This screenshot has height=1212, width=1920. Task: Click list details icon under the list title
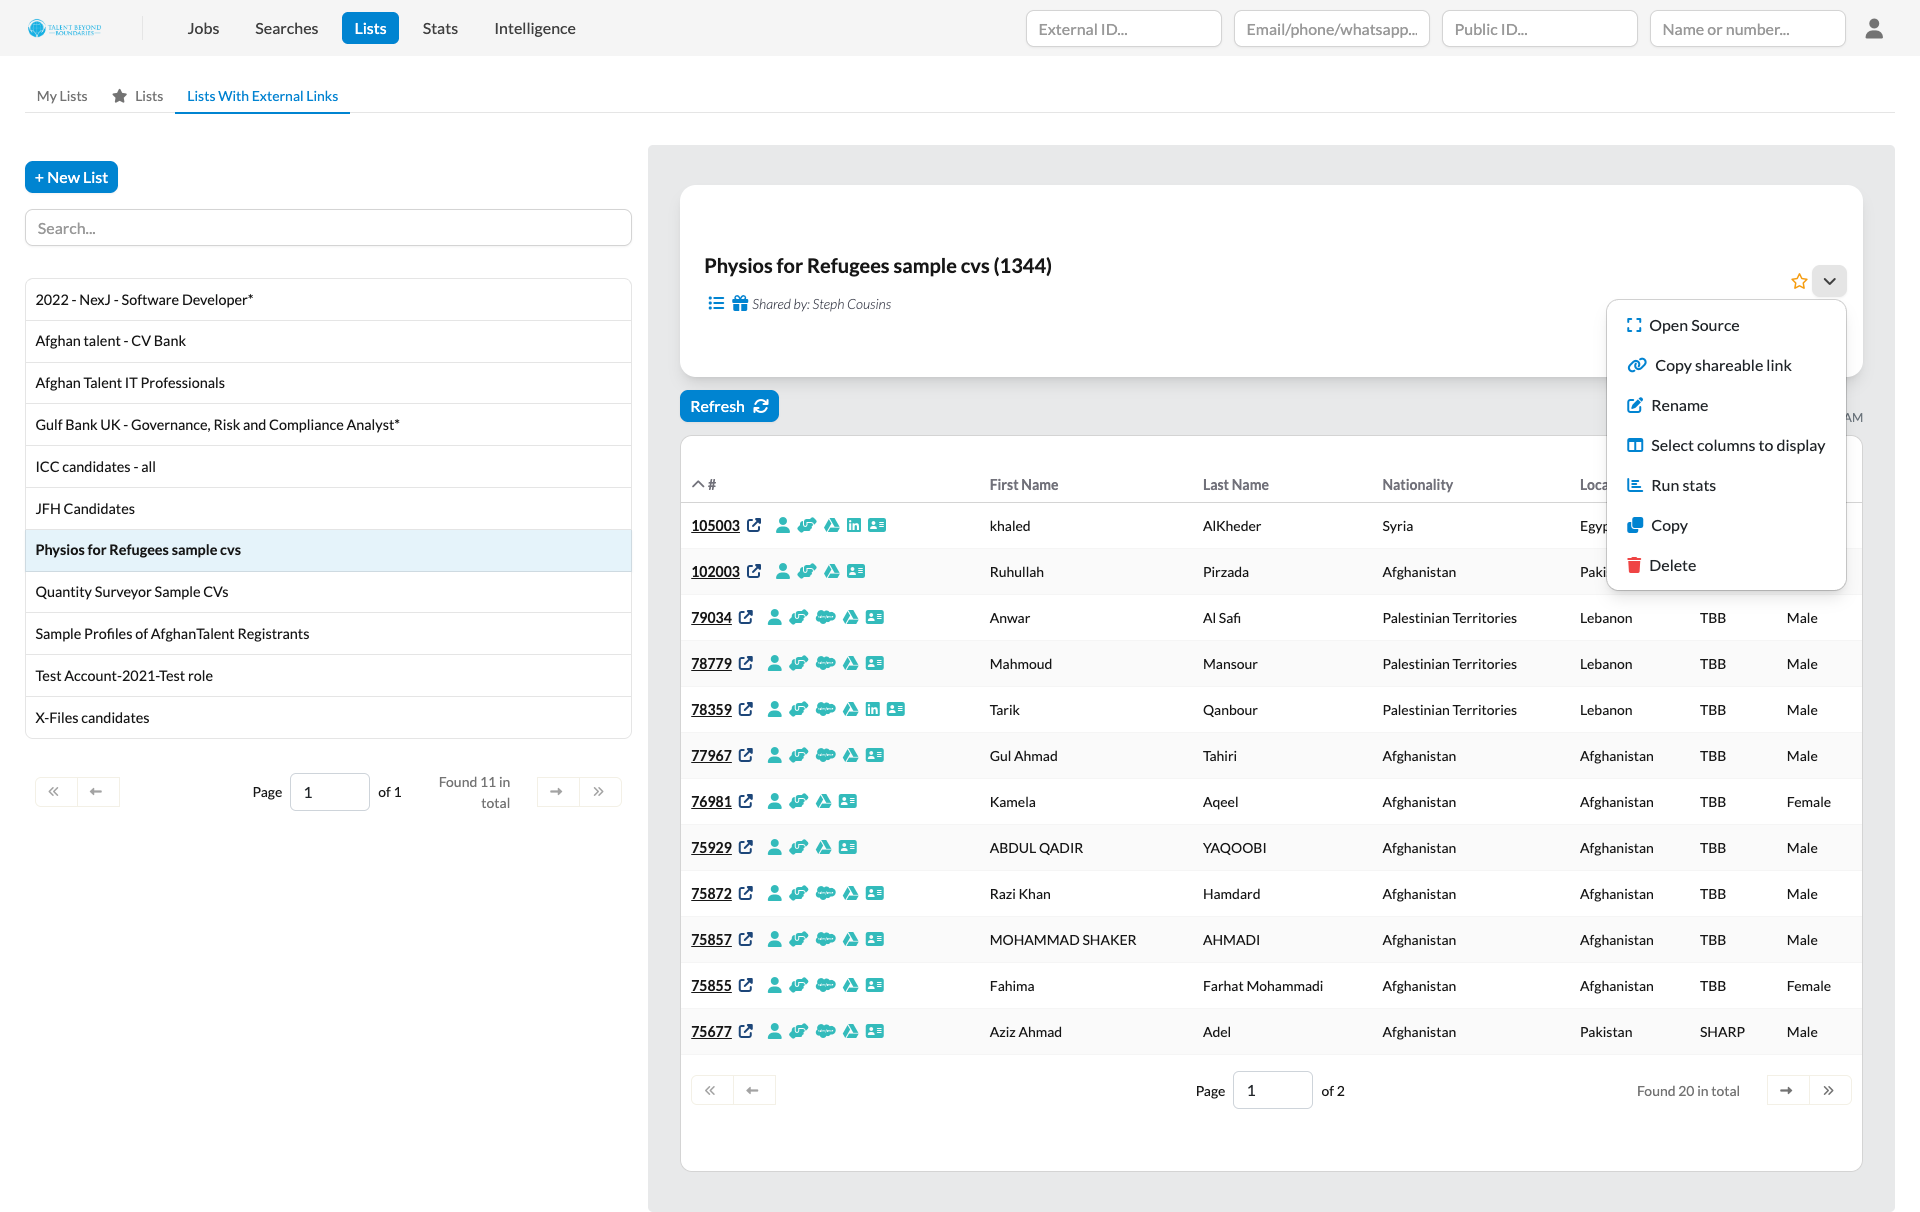(x=716, y=303)
